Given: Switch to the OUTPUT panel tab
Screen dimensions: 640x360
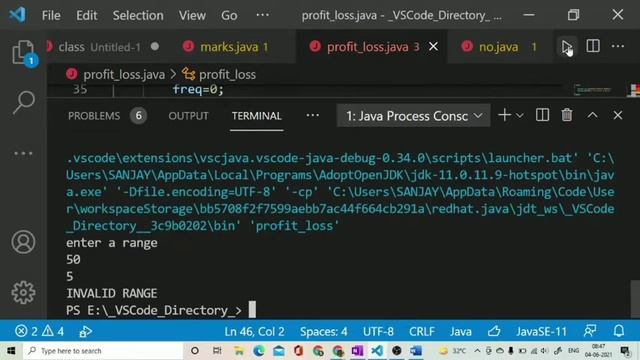Looking at the screenshot, I should click(x=188, y=116).
